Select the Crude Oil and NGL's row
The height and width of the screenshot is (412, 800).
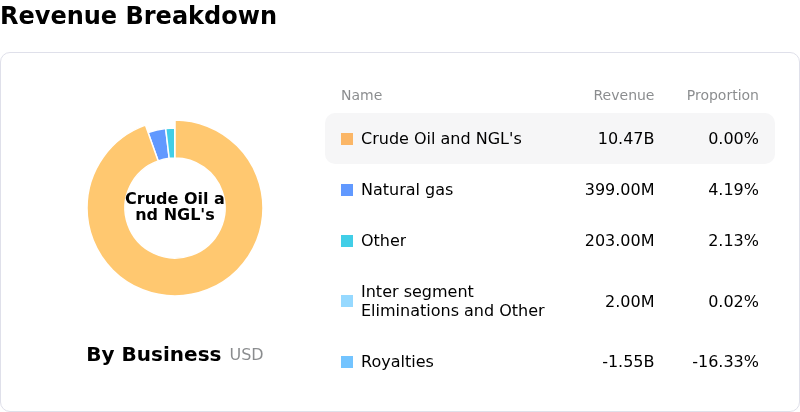pyautogui.click(x=549, y=139)
